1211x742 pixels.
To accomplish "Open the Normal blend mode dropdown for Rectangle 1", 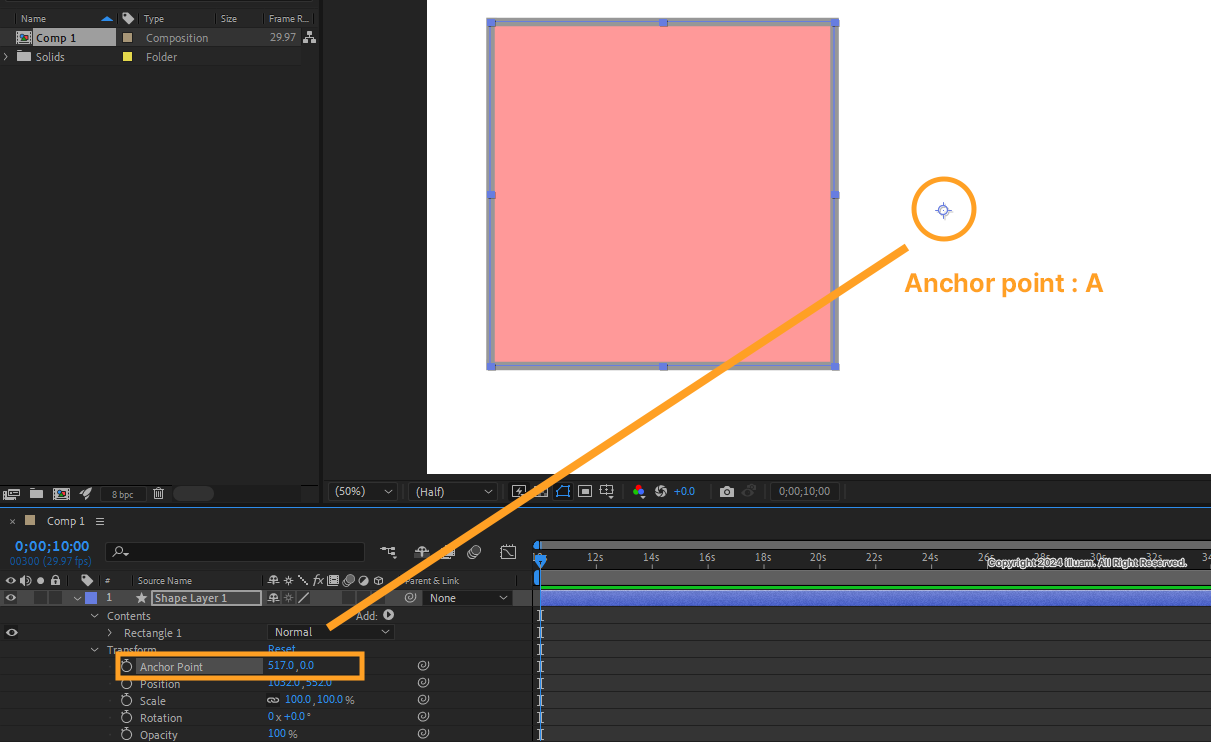I will point(331,632).
